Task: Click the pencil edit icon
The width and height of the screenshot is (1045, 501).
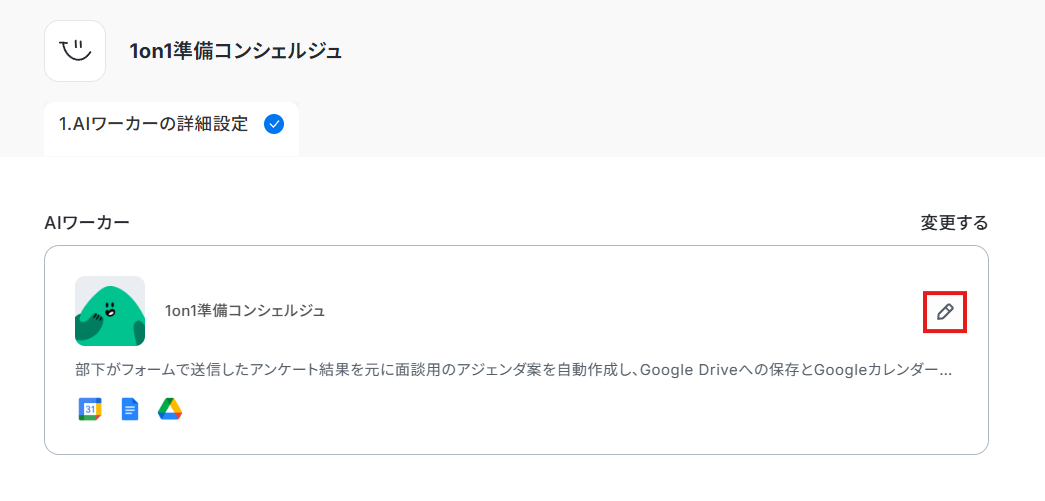Action: (x=945, y=312)
